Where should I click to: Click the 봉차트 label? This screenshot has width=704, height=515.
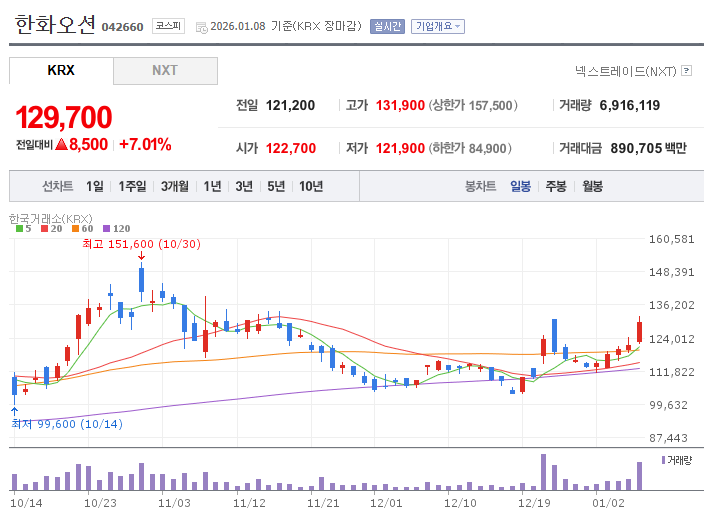click(480, 186)
